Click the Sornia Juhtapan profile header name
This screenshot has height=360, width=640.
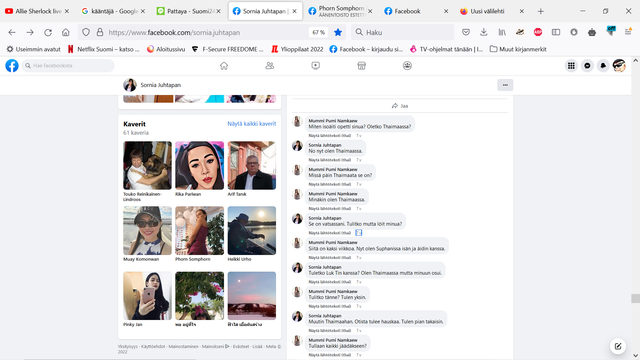pos(160,85)
